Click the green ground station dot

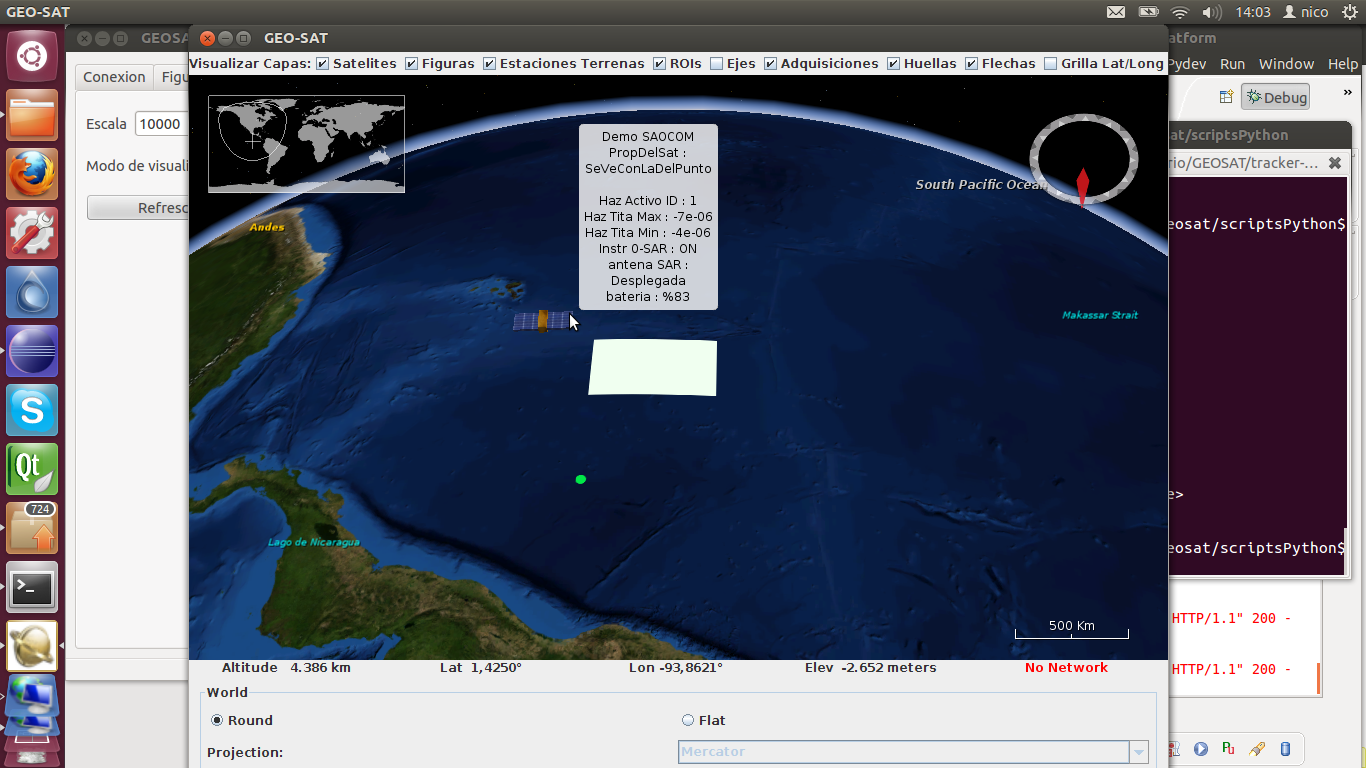point(580,479)
